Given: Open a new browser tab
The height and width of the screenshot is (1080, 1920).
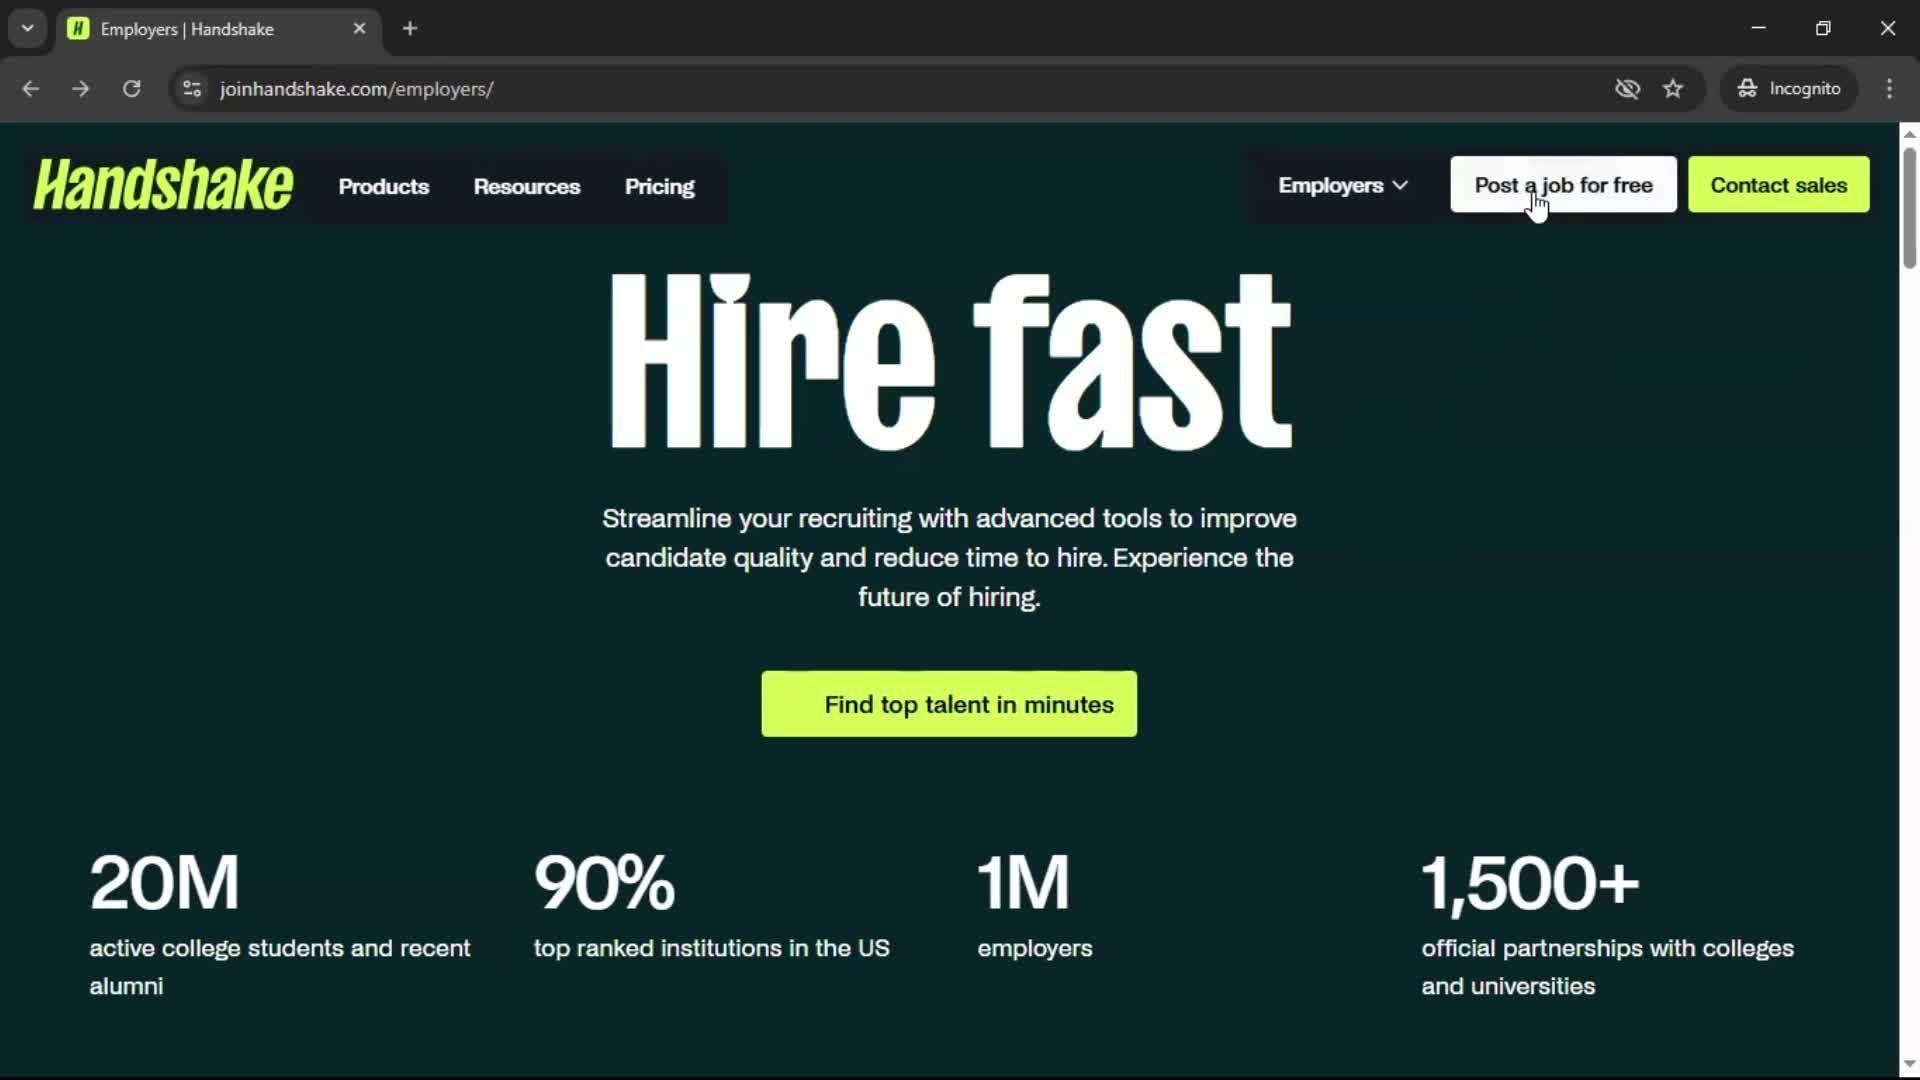Looking at the screenshot, I should pyautogui.click(x=410, y=29).
